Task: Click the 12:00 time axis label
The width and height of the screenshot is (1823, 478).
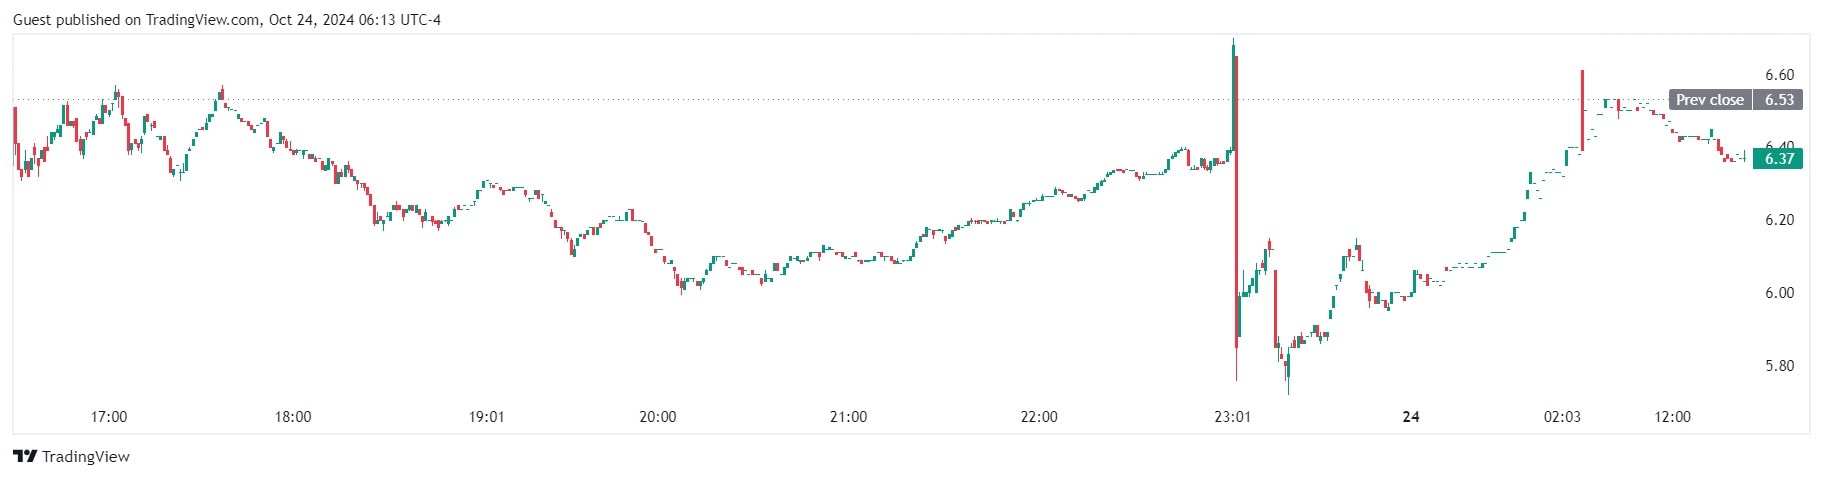Action: 1672,417
